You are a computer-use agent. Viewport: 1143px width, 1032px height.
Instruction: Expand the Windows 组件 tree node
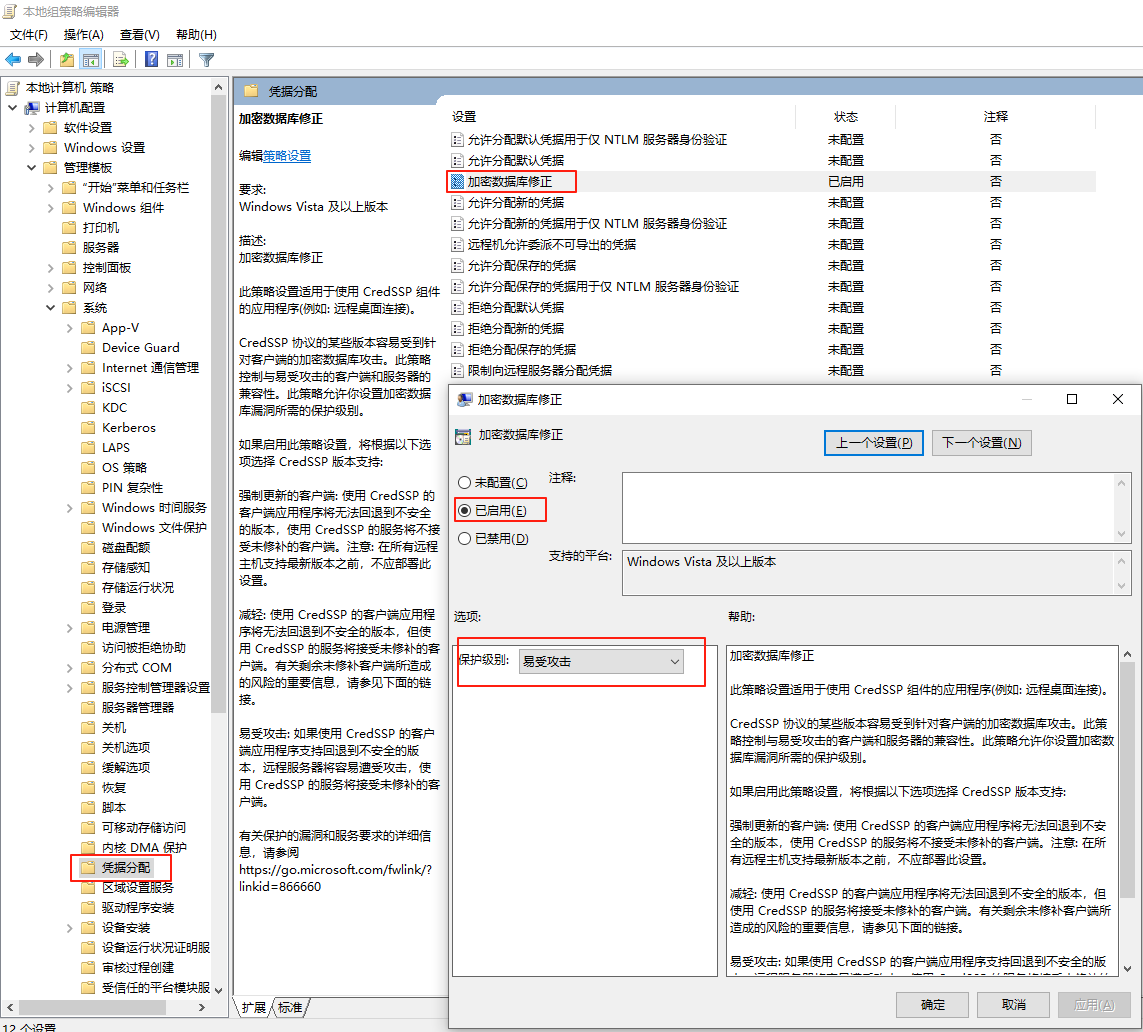click(51, 208)
